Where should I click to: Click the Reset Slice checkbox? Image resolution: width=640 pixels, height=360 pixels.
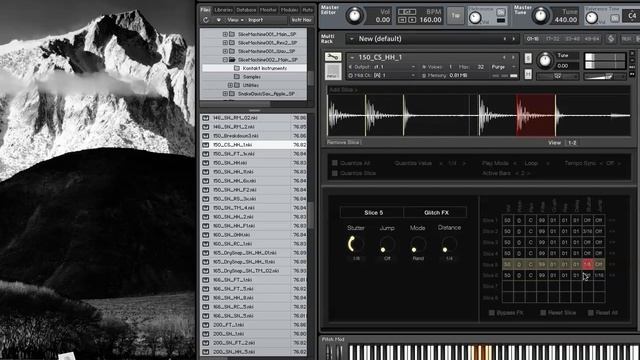[x=543, y=313]
